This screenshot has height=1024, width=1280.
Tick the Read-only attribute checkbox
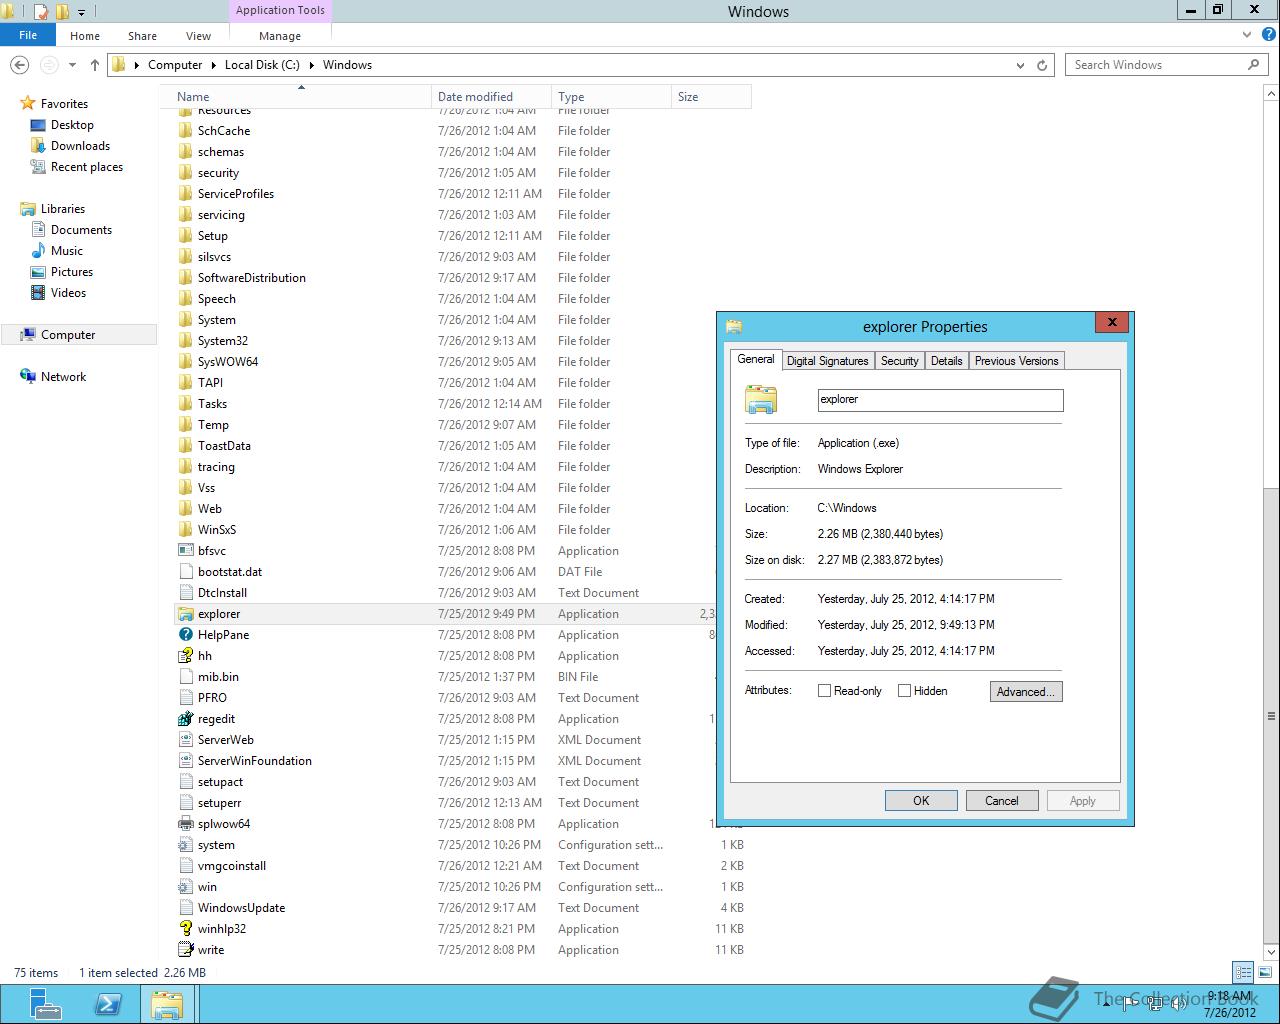click(824, 691)
